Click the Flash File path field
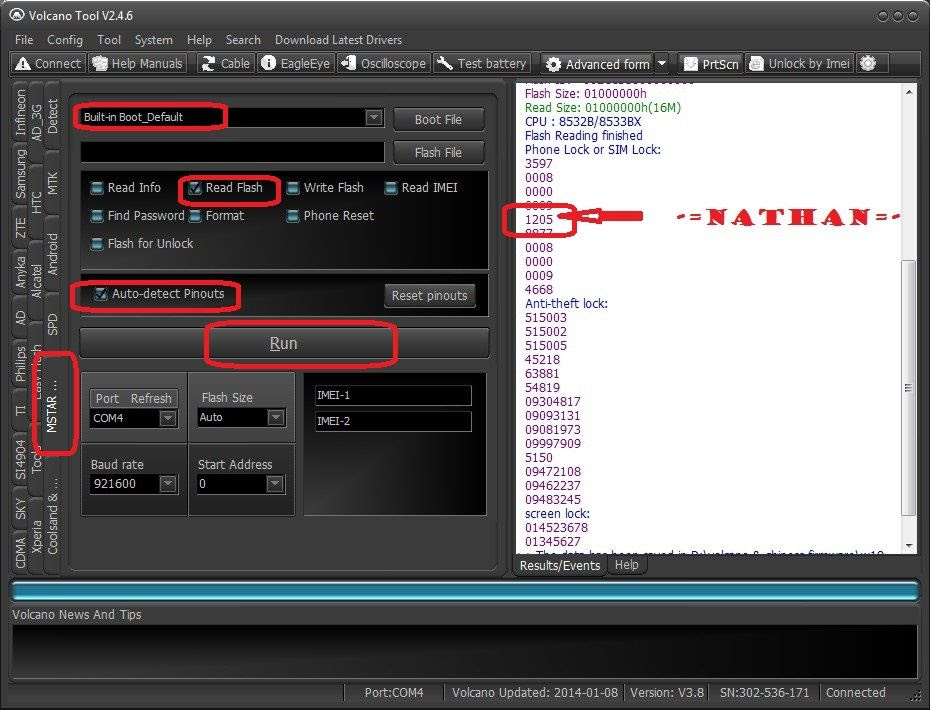 (x=232, y=152)
